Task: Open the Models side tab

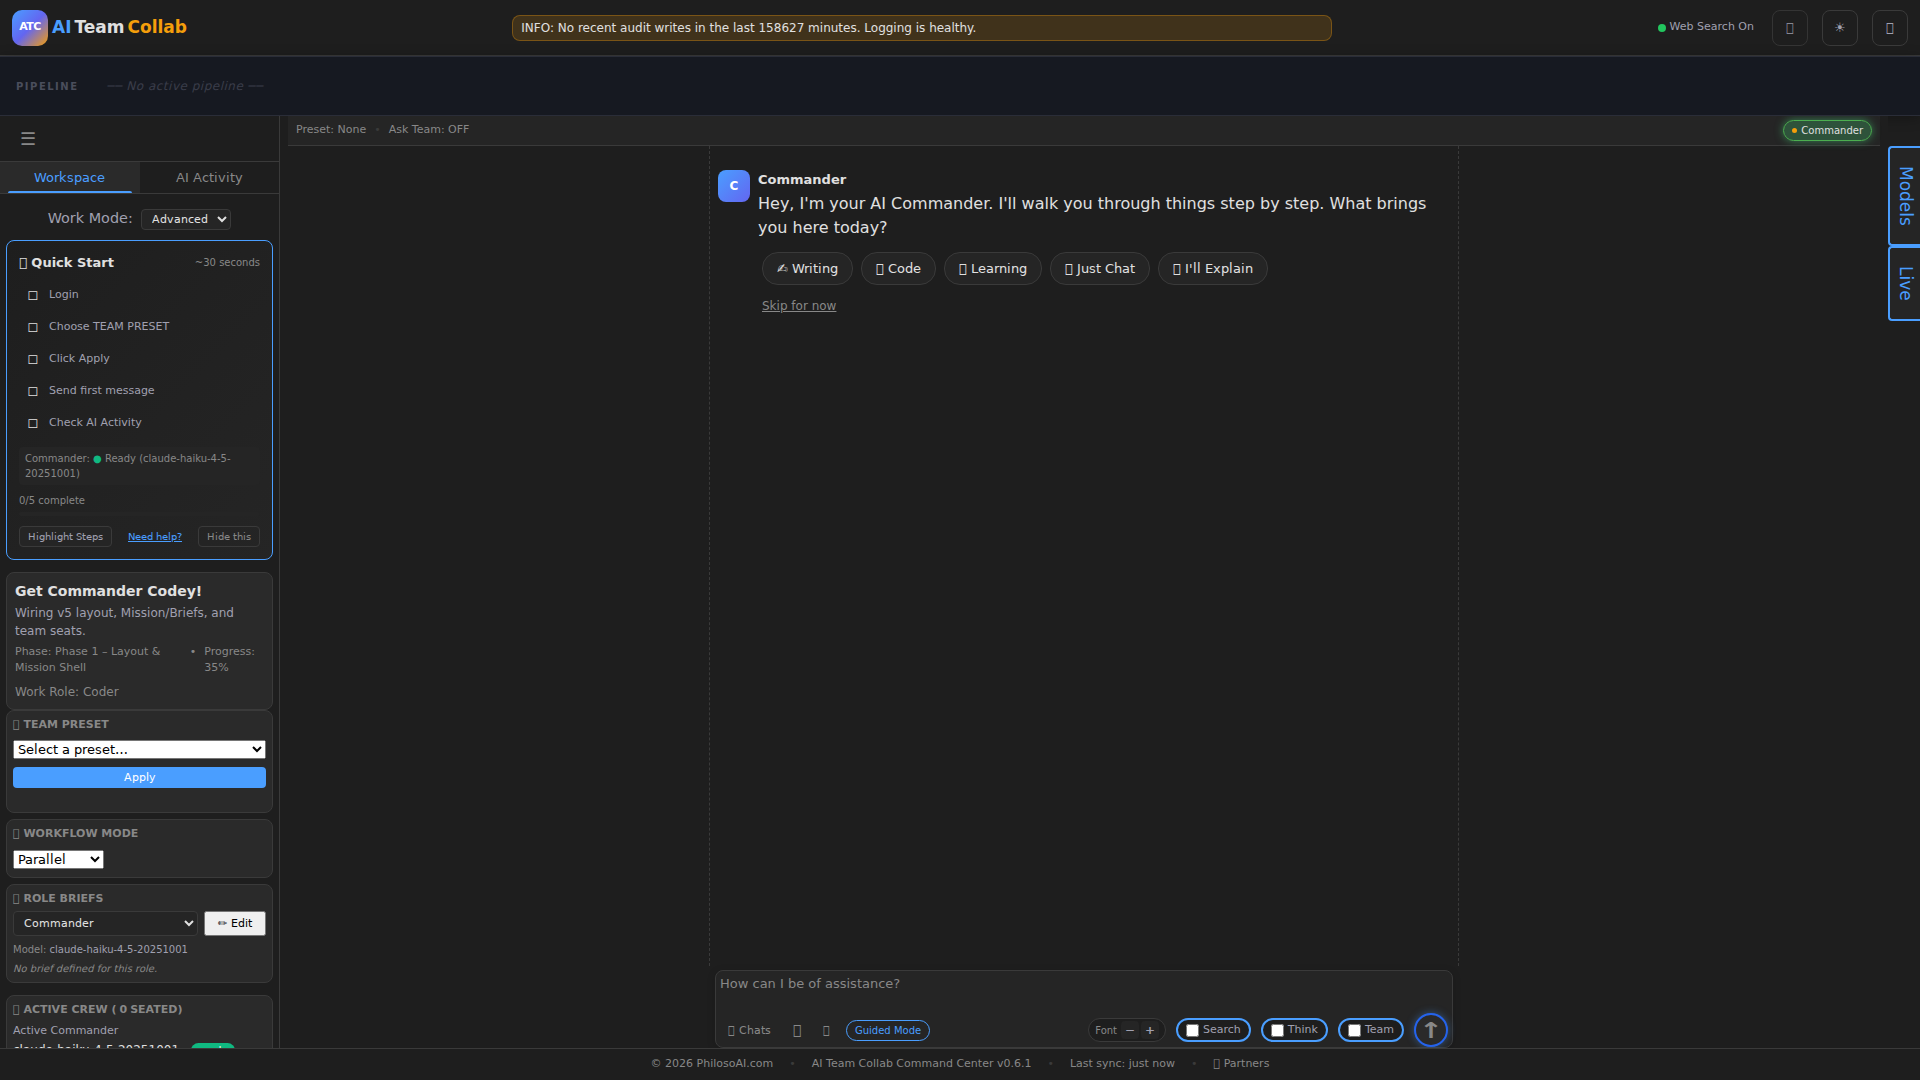Action: click(1904, 196)
